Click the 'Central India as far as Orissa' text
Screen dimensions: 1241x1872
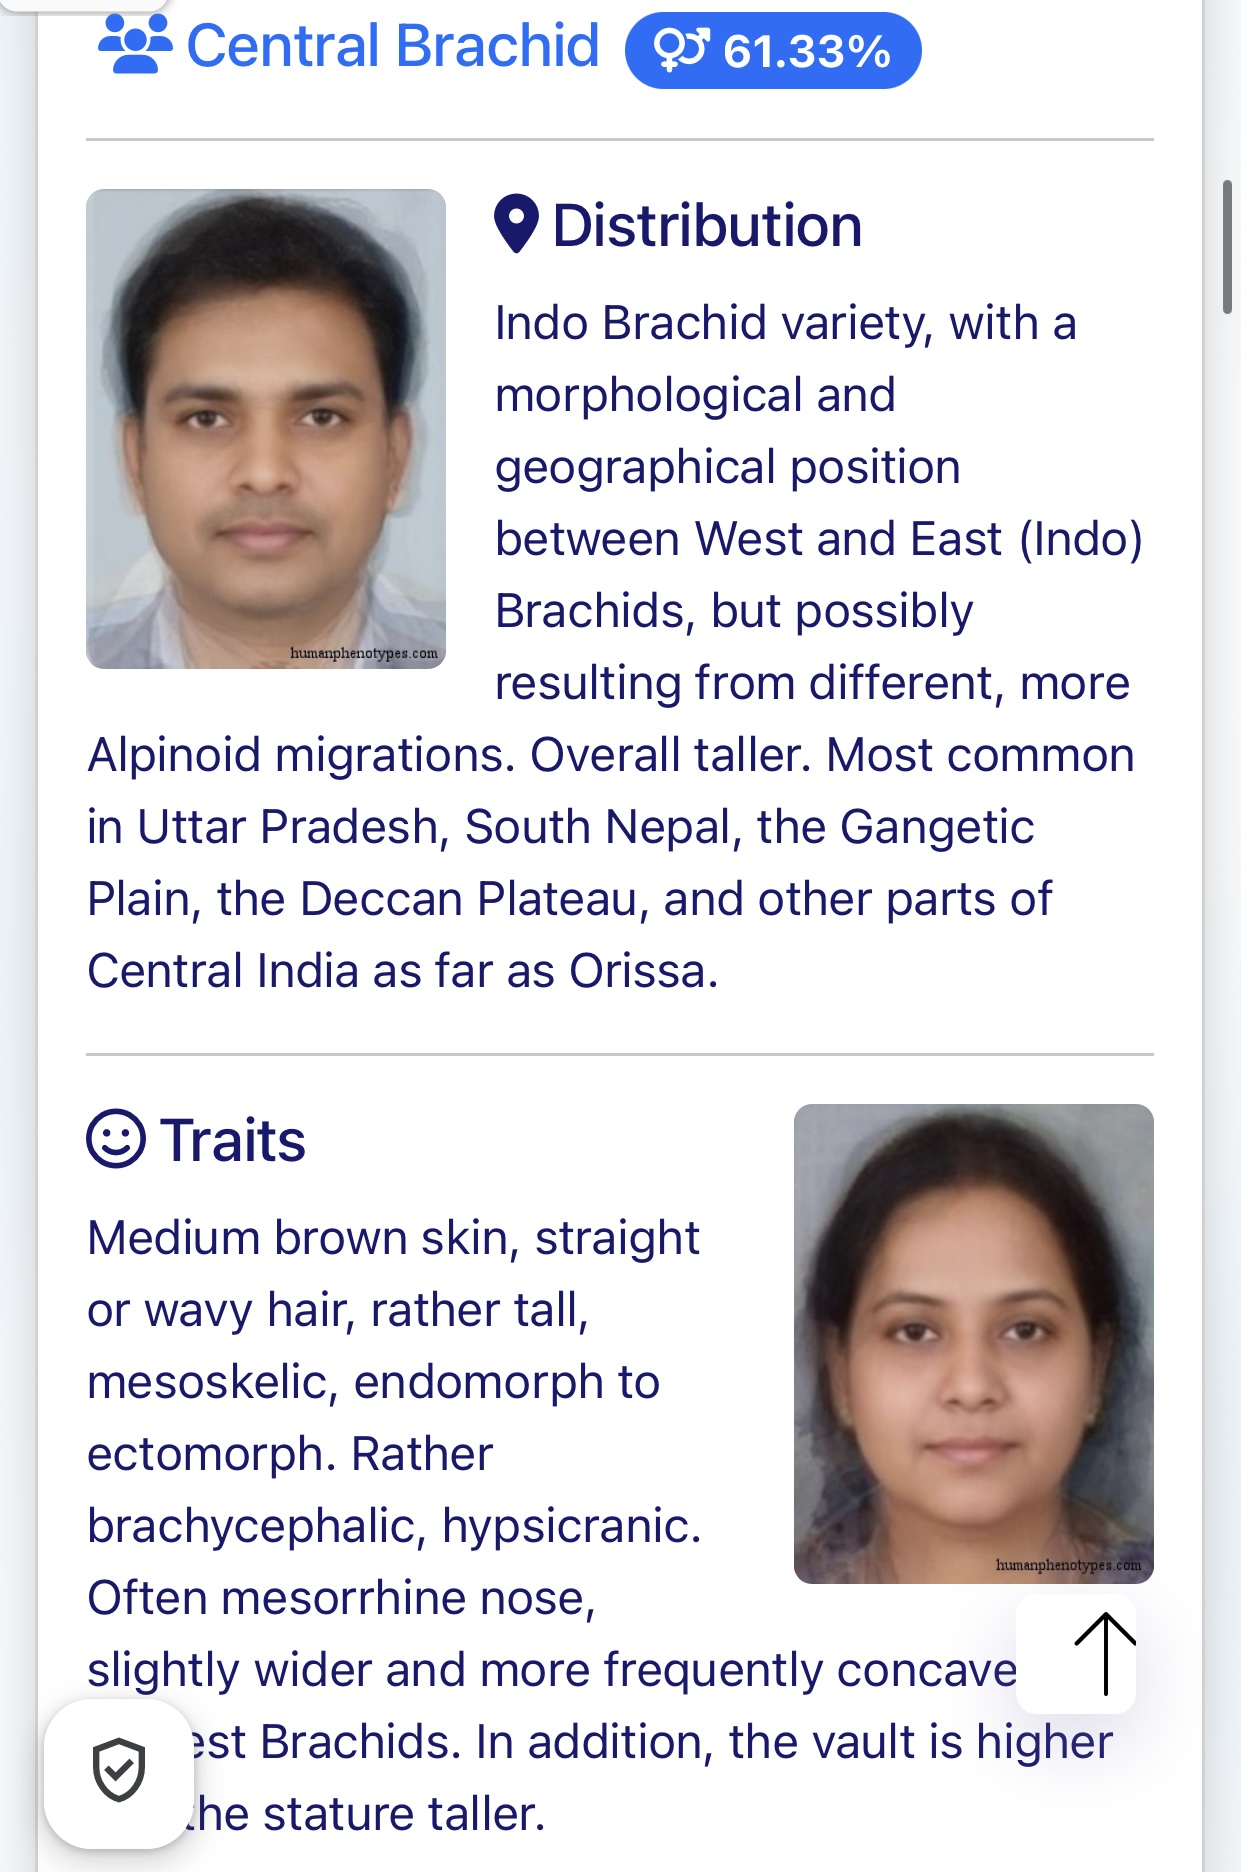[403, 971]
